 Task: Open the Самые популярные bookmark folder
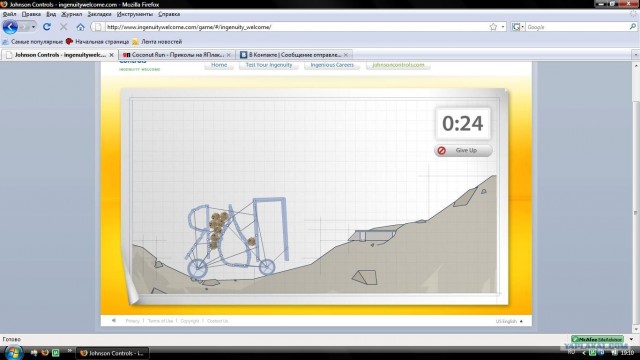coord(33,42)
